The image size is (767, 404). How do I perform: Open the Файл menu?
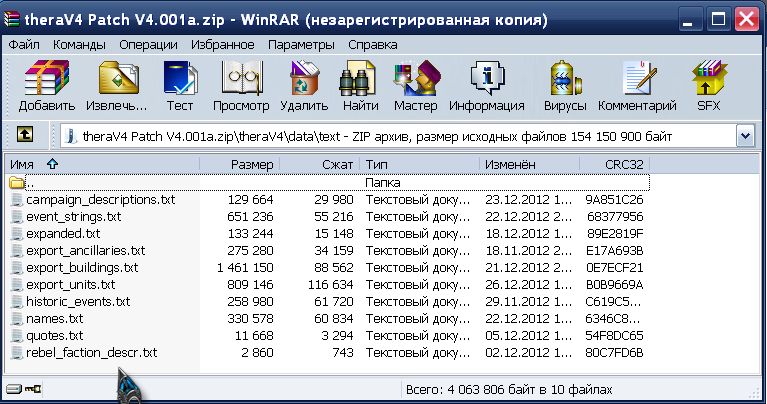pyautogui.click(x=24, y=45)
